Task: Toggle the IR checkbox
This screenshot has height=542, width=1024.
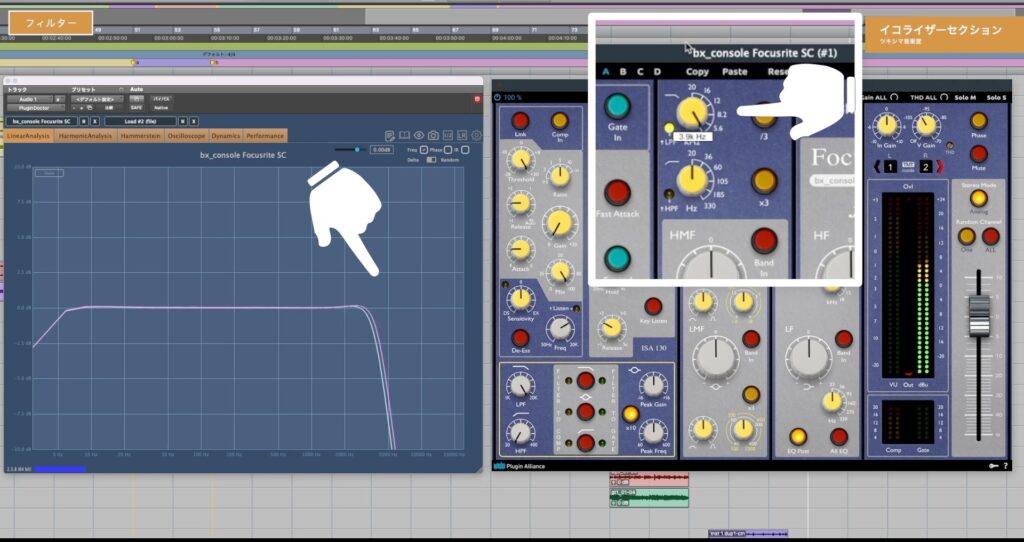Action: [x=465, y=150]
